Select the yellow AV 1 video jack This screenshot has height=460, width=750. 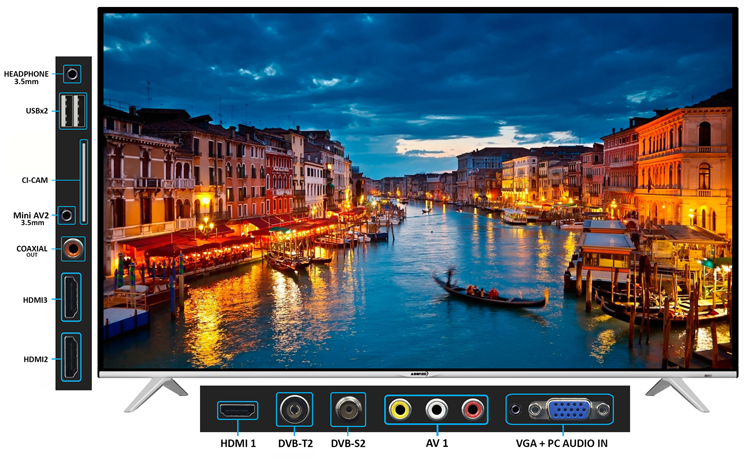(x=400, y=409)
